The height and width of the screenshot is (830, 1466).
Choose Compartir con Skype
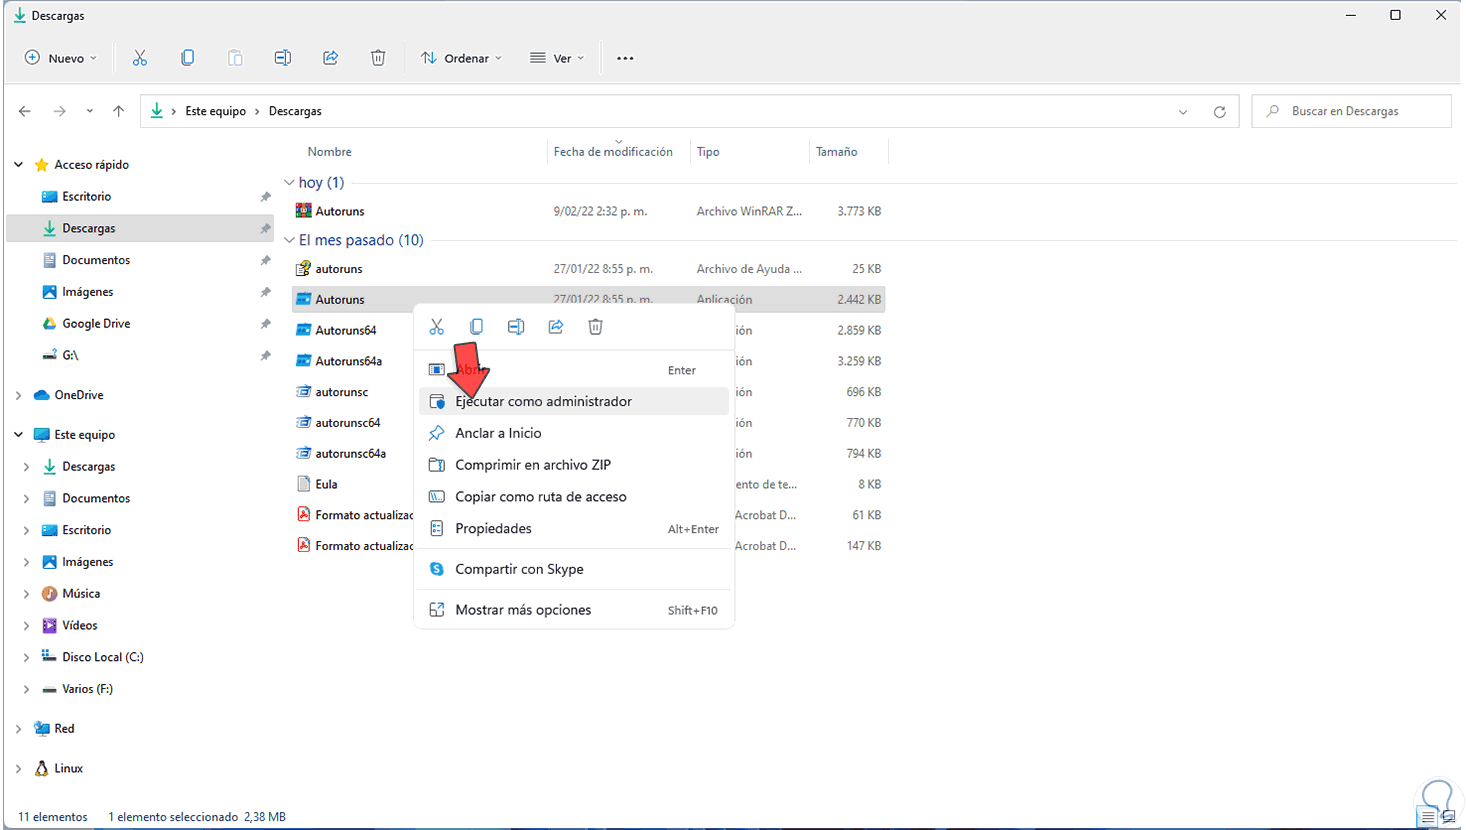point(574,569)
